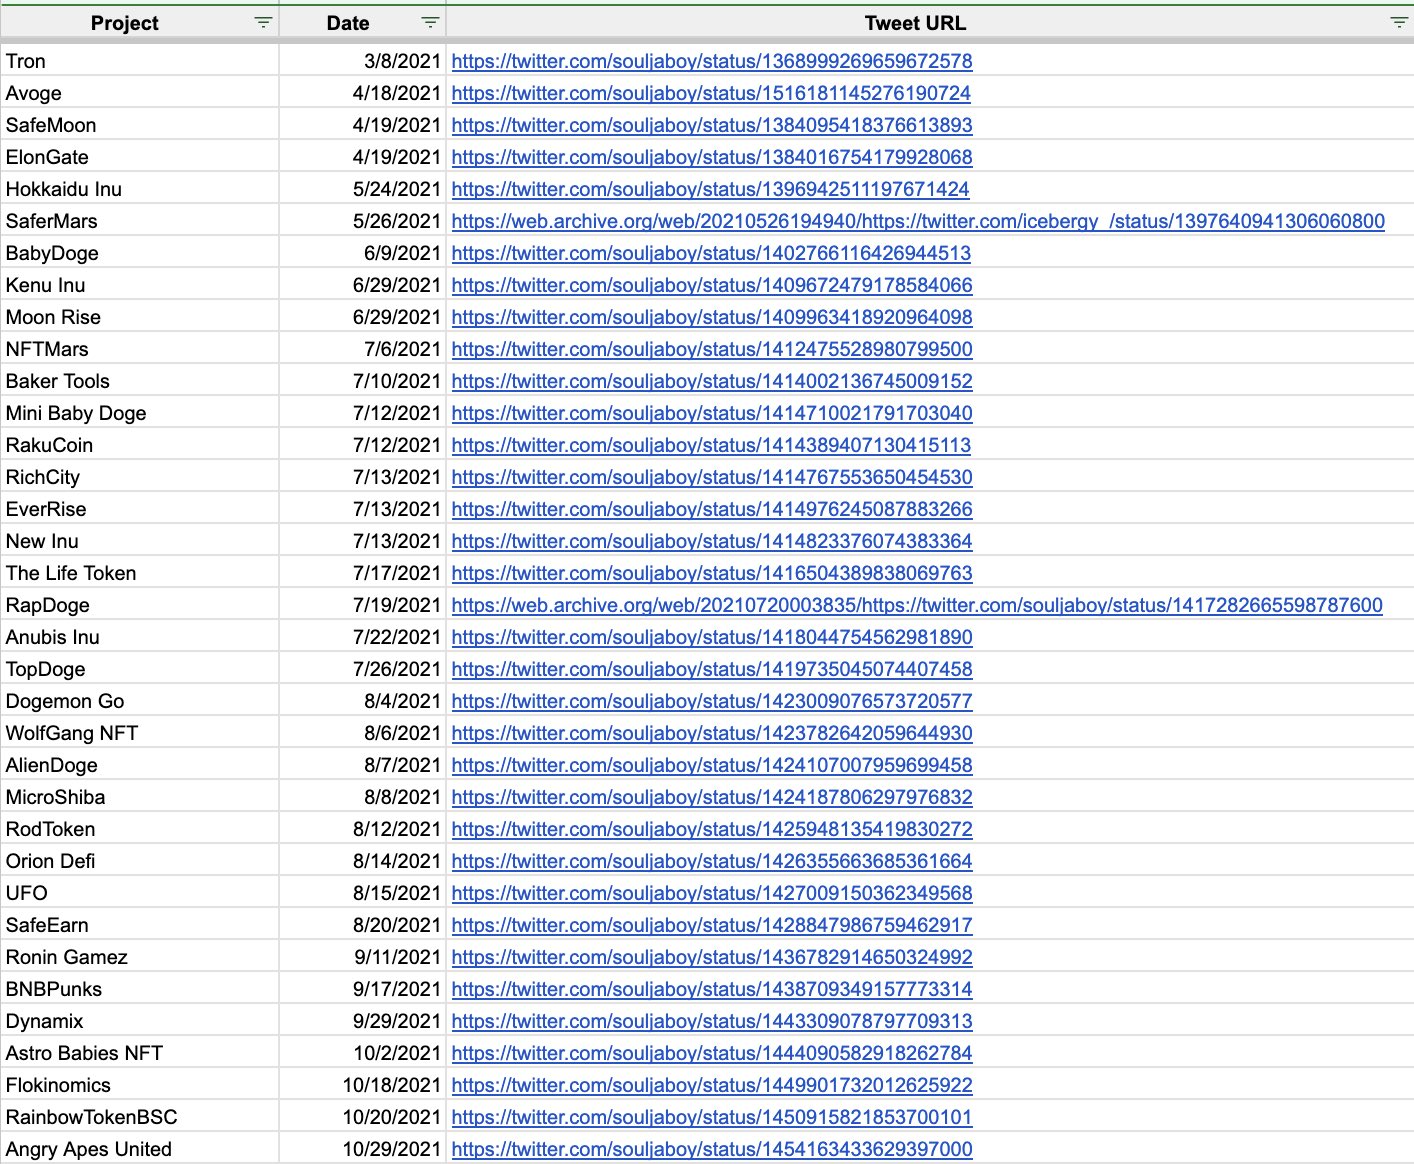Open the UFO tweet link
1414x1164 pixels.
coord(712,893)
